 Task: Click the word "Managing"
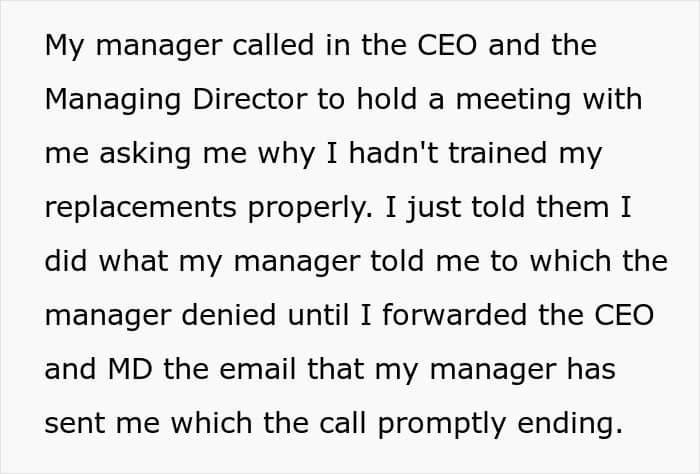point(113,101)
